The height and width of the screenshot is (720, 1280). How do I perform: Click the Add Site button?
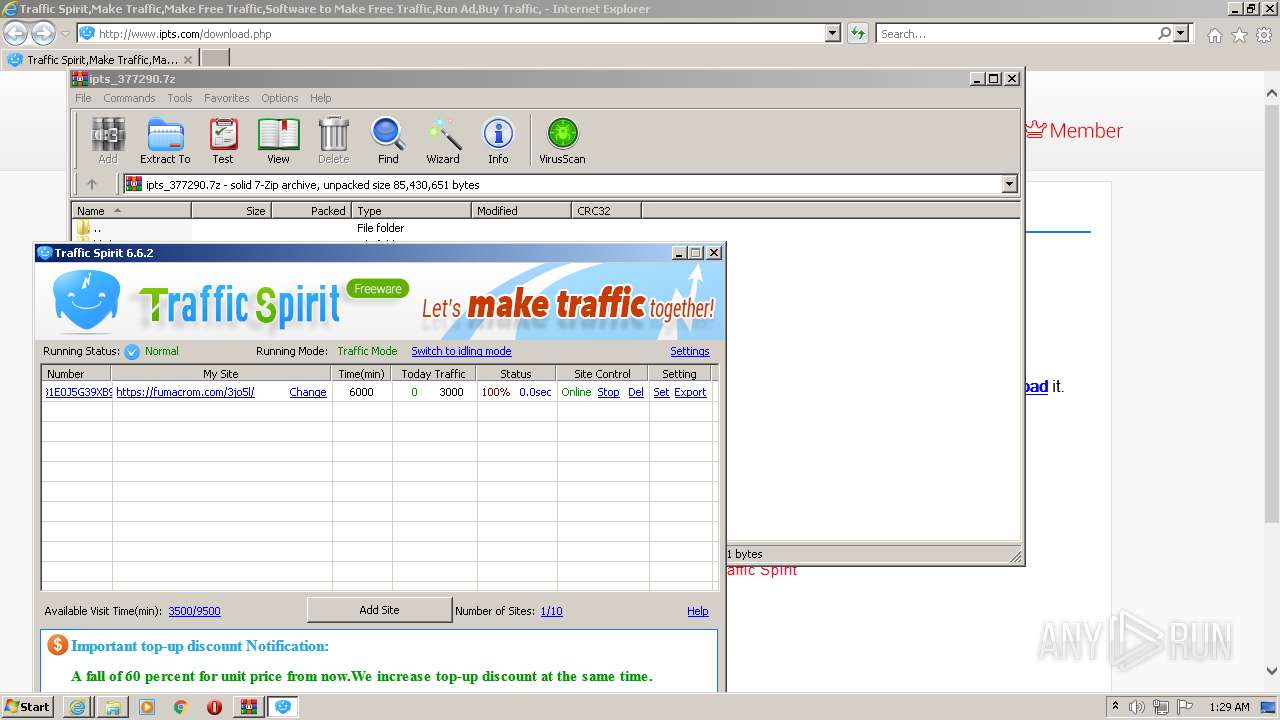click(379, 610)
